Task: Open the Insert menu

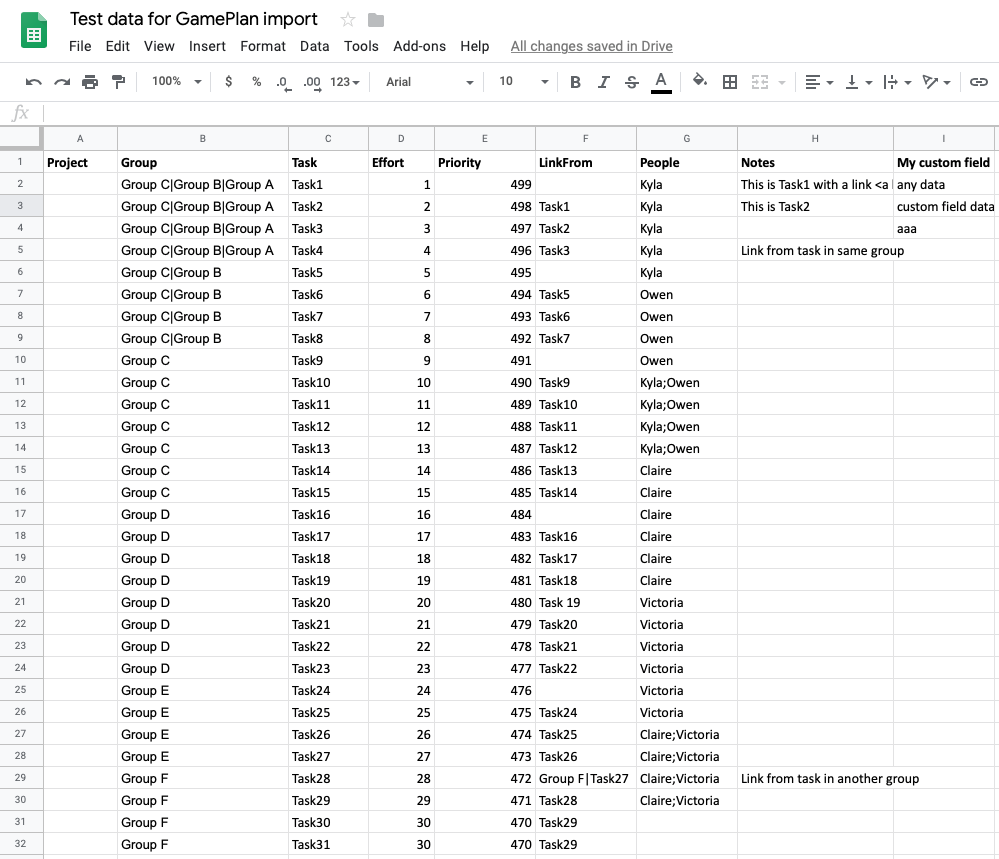Action: click(207, 46)
